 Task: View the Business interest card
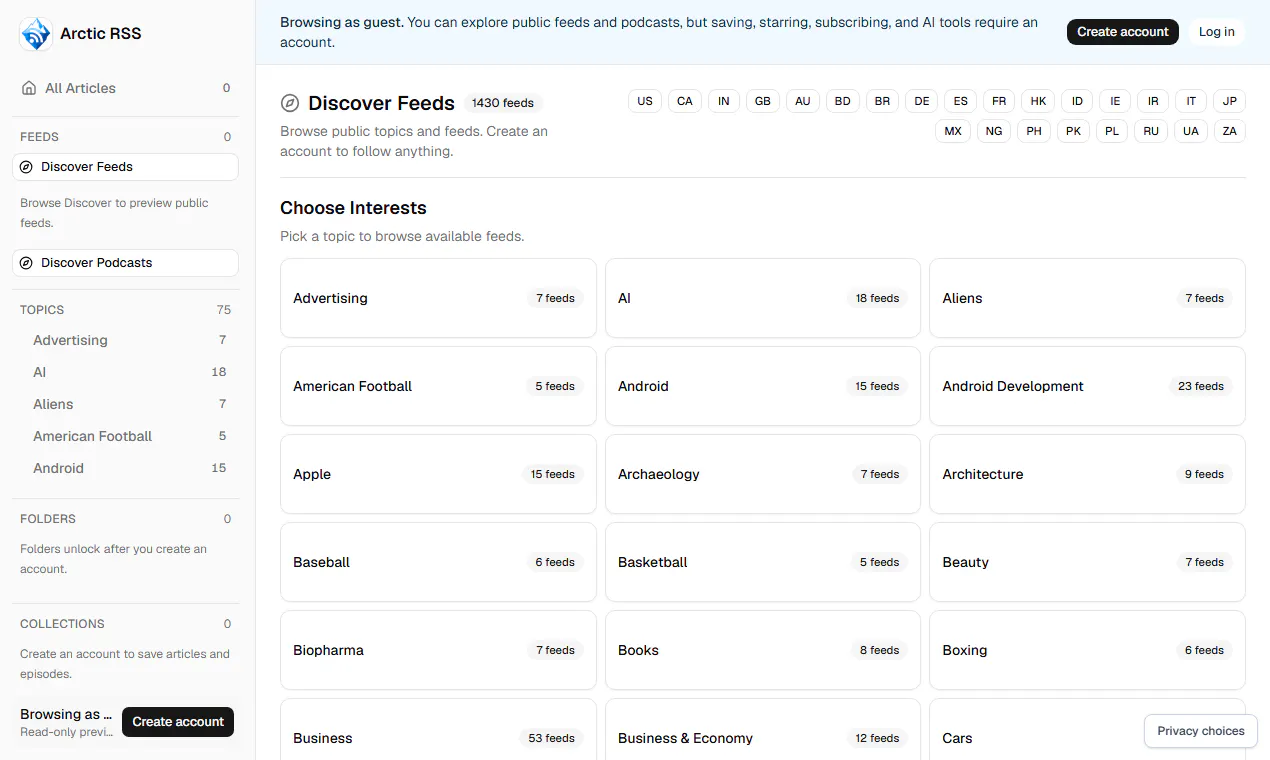coord(438,730)
